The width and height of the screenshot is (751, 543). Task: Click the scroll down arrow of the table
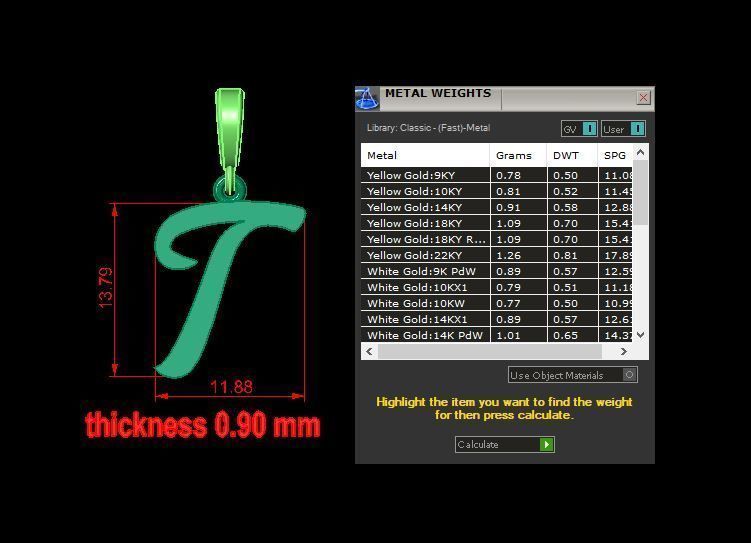coord(640,334)
